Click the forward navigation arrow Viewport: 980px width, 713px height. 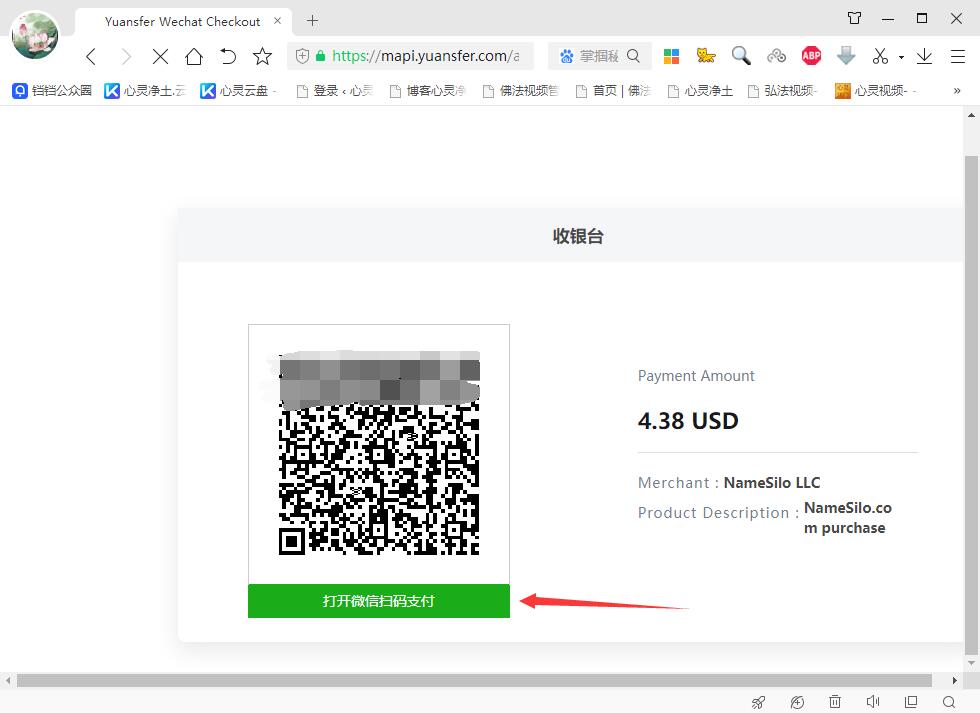[126, 56]
